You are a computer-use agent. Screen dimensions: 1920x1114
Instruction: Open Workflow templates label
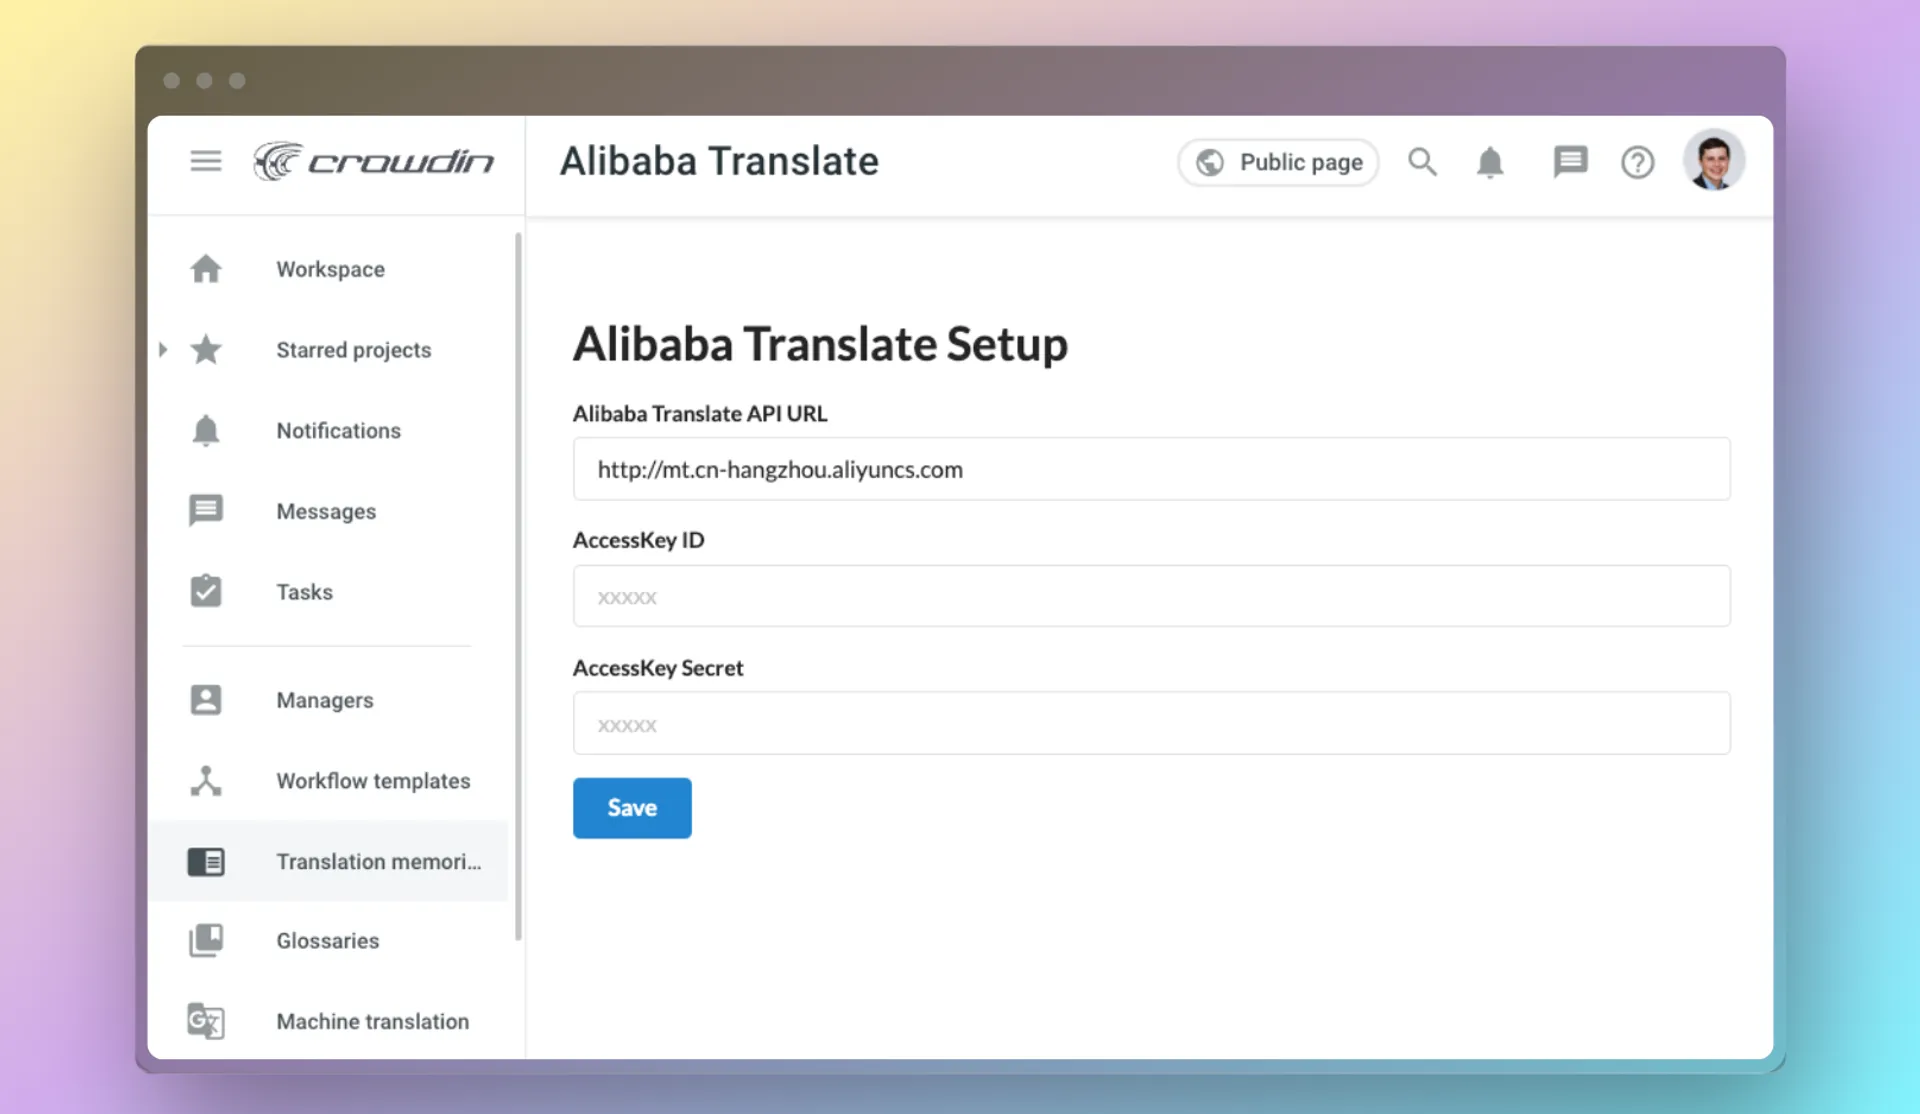(374, 781)
